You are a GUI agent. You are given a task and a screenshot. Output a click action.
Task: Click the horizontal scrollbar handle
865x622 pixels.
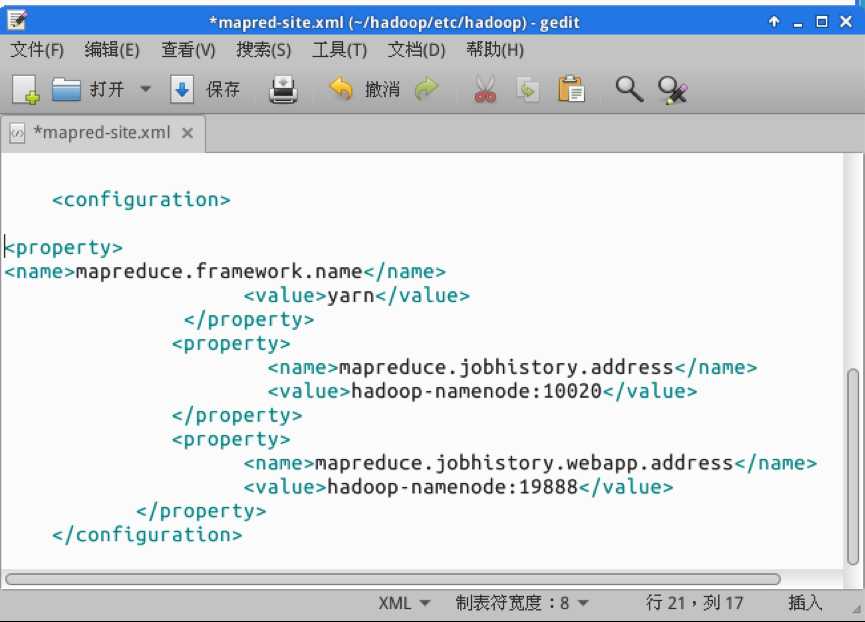(393, 579)
